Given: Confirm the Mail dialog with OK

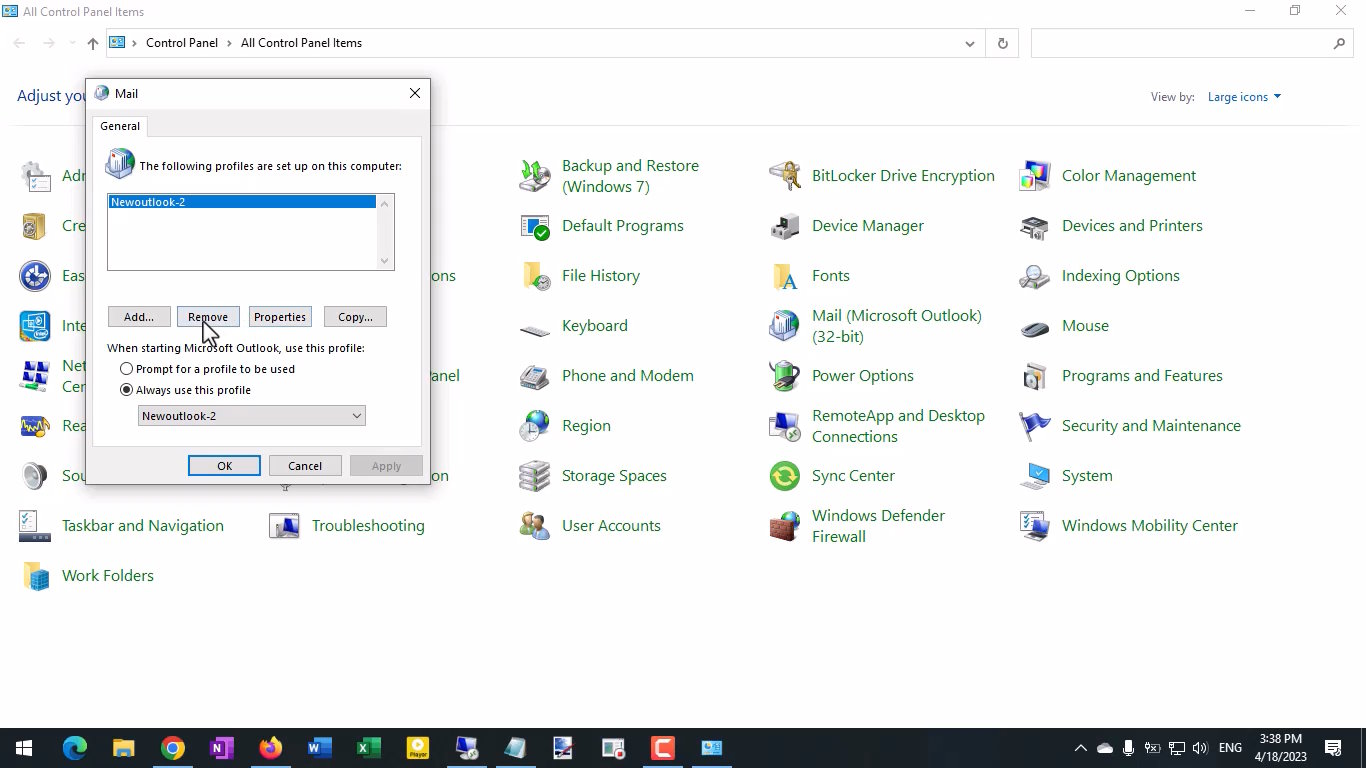Looking at the screenshot, I should [x=224, y=466].
